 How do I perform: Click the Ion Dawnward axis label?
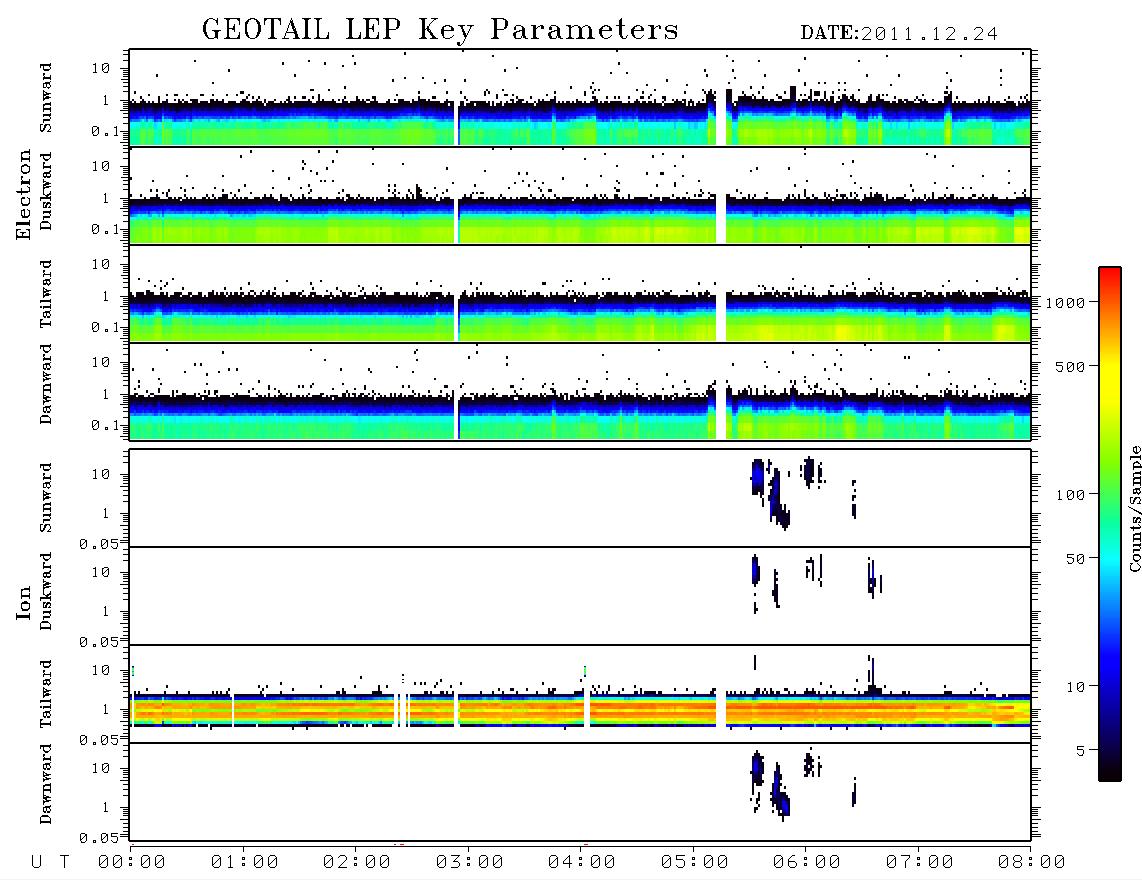pyautogui.click(x=46, y=784)
